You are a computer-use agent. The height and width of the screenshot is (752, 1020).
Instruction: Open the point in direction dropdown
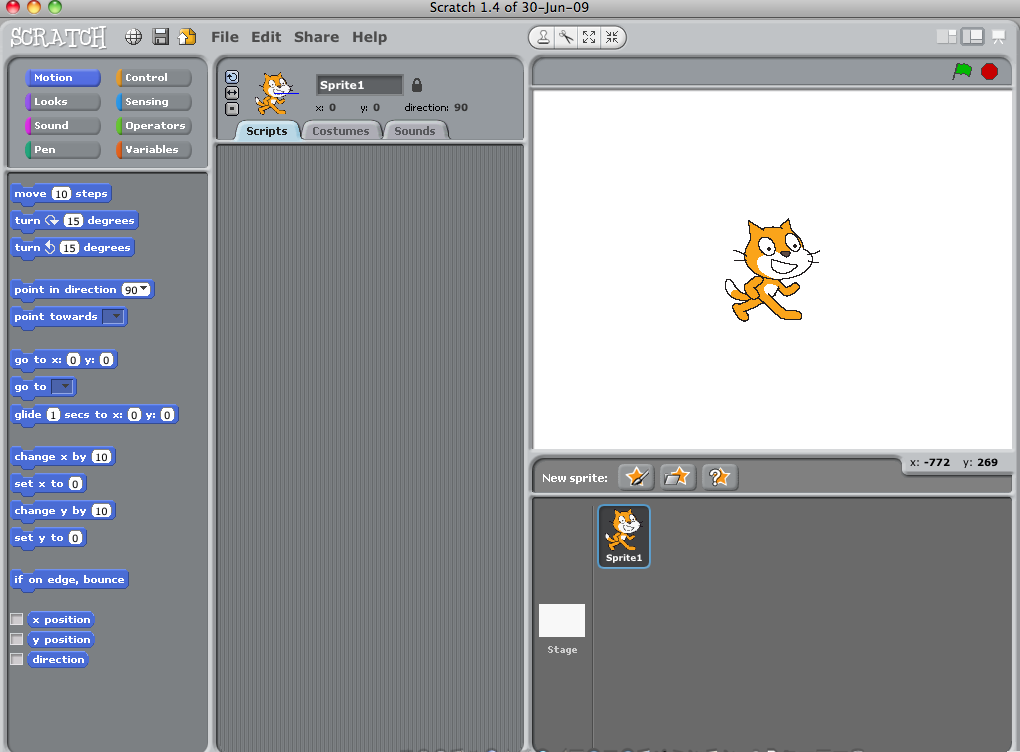point(142,289)
